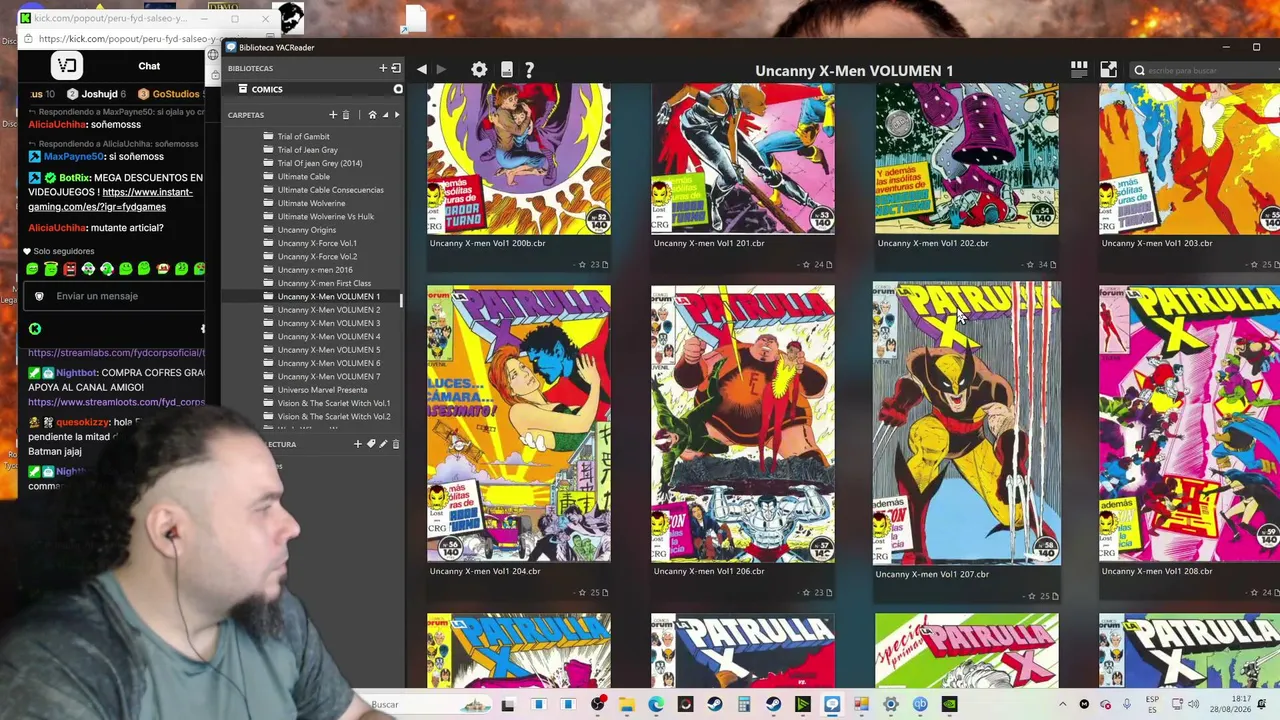
Task: Open qBittorrent from the taskbar
Action: pos(920,704)
